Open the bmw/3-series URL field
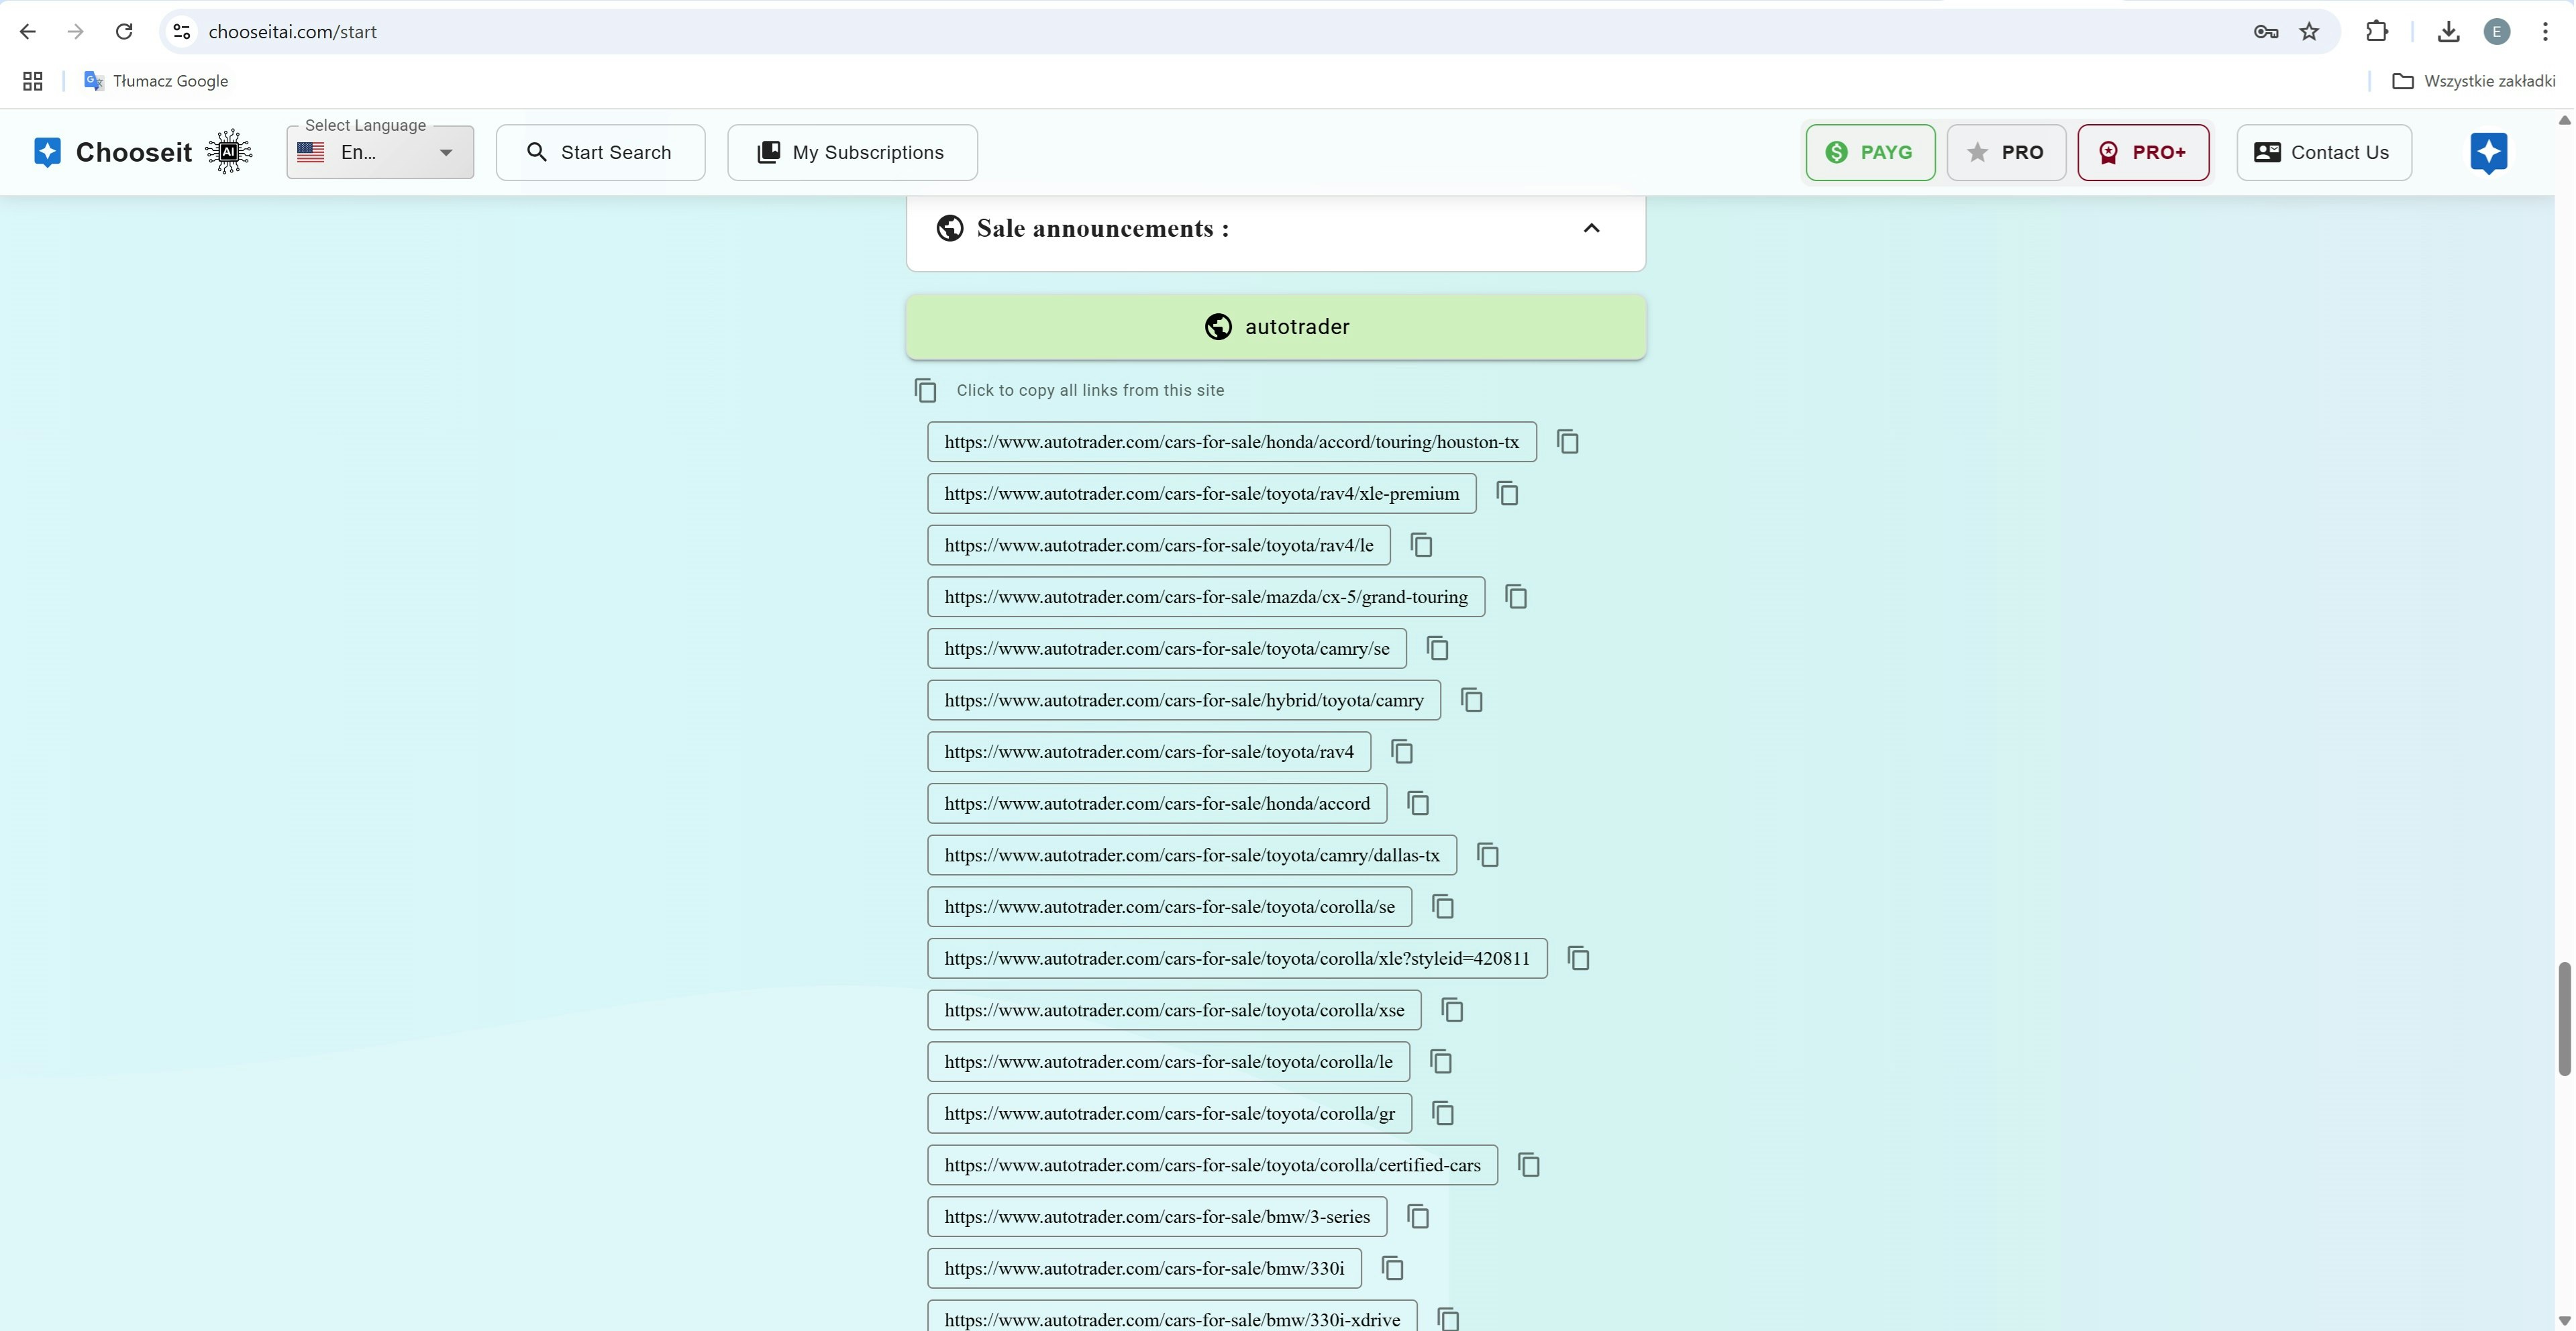This screenshot has width=2576, height=1331. (1156, 1217)
